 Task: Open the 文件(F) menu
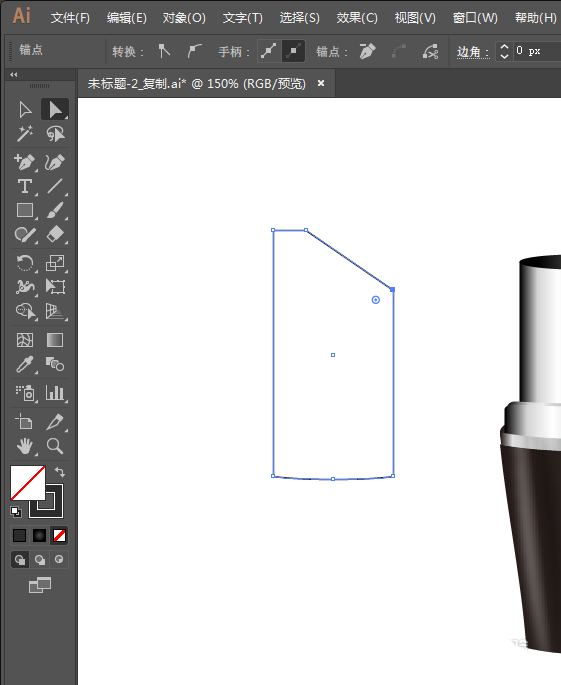point(70,18)
